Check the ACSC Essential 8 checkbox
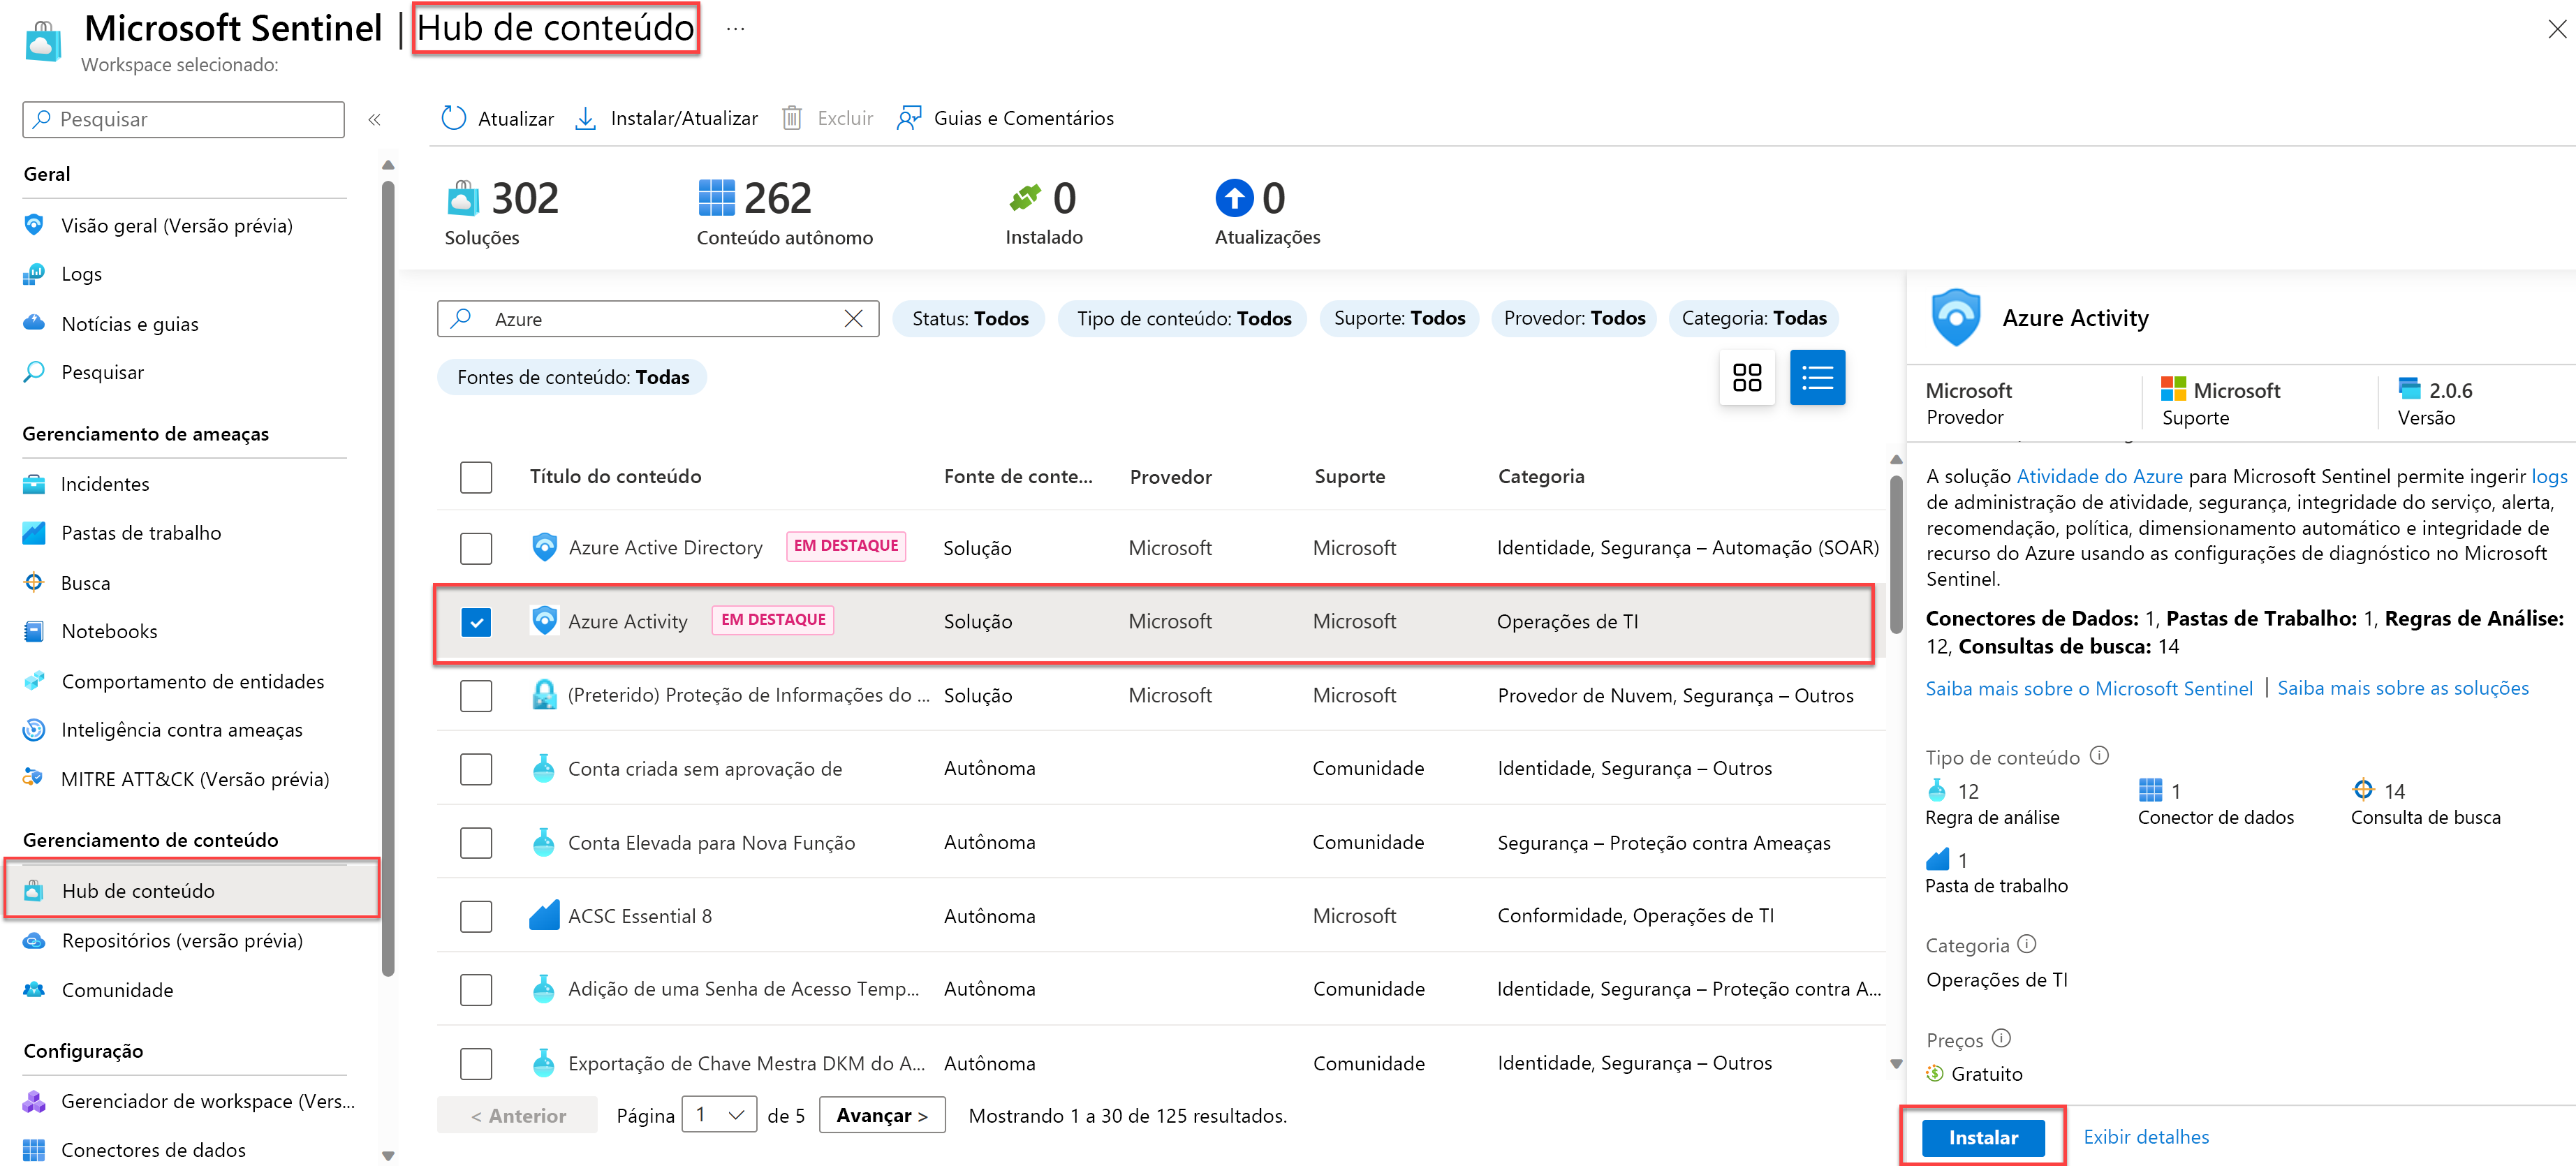2576x1166 pixels. click(476, 916)
